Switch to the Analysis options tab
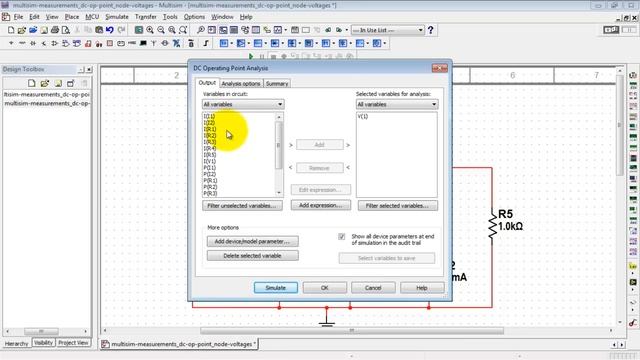The width and height of the screenshot is (640, 360). [x=241, y=83]
